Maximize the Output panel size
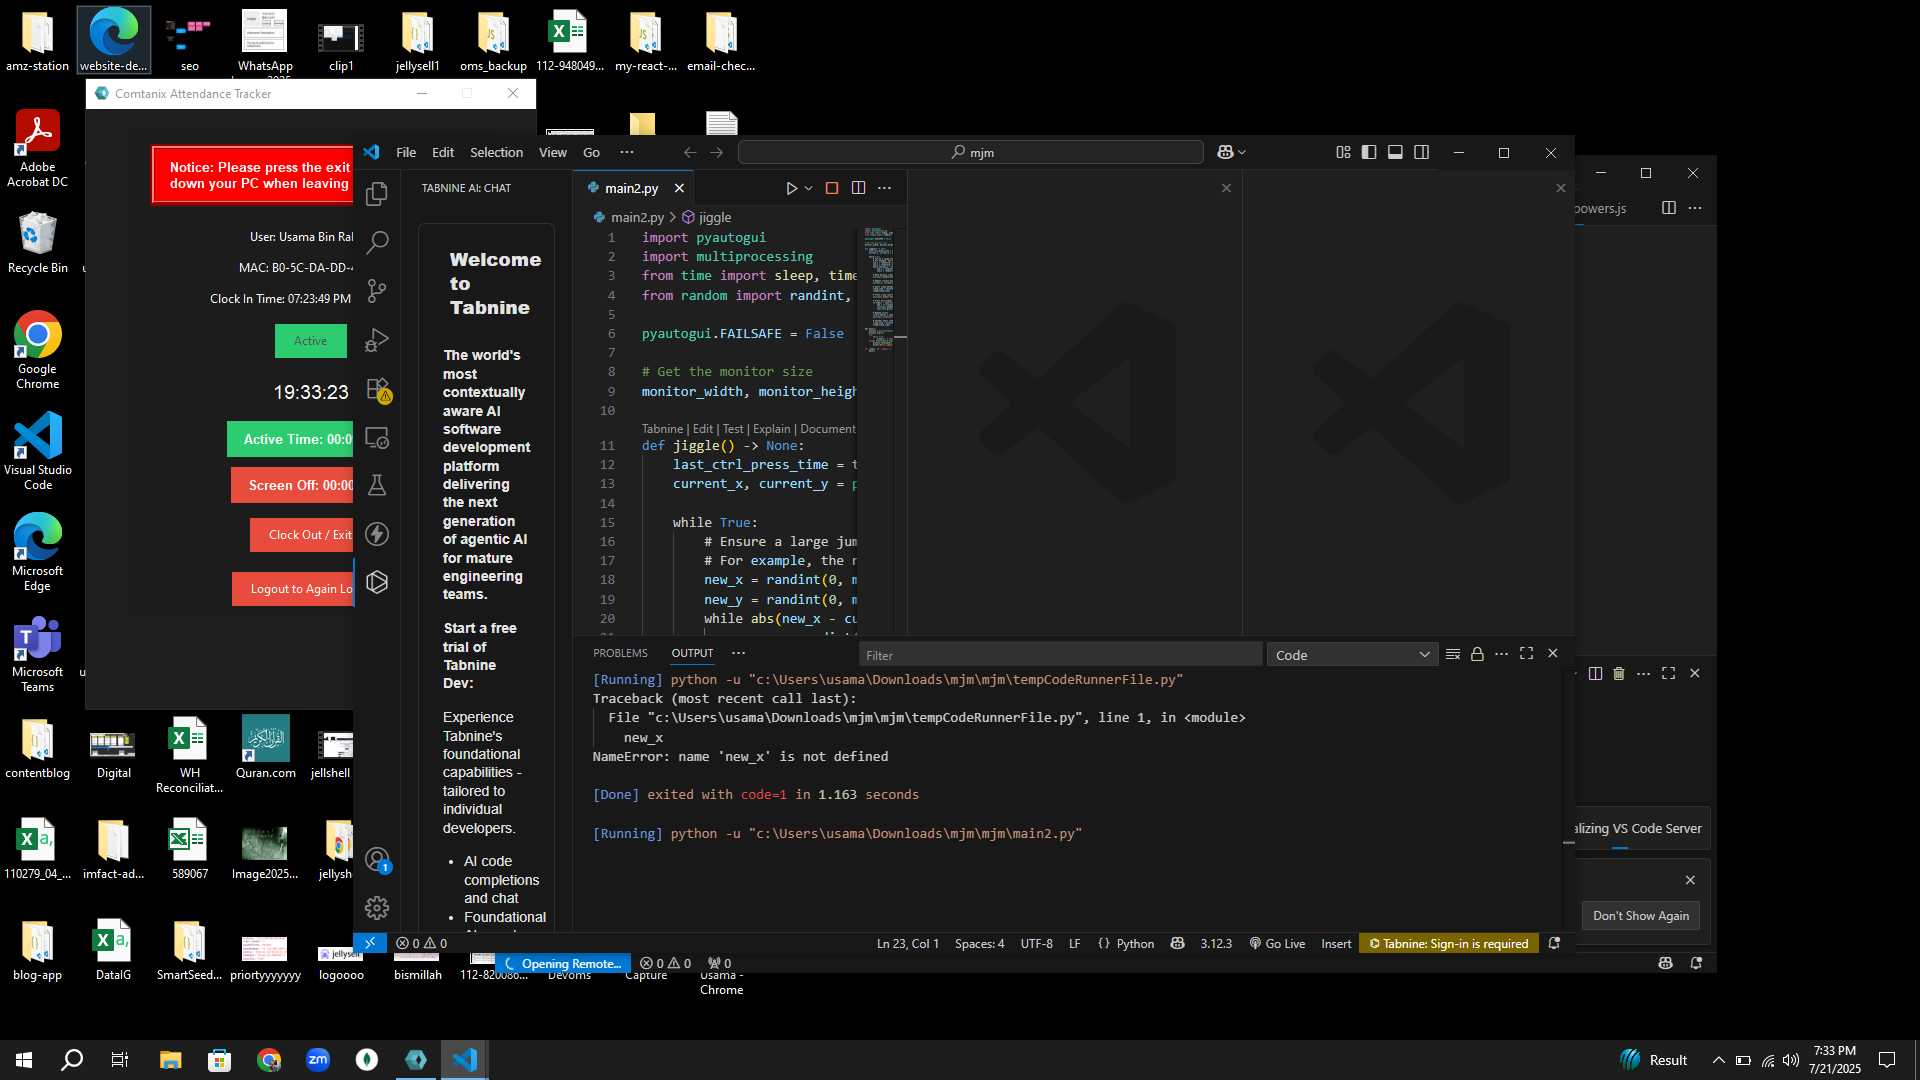Screen dimensions: 1920x1080 pos(1526,653)
